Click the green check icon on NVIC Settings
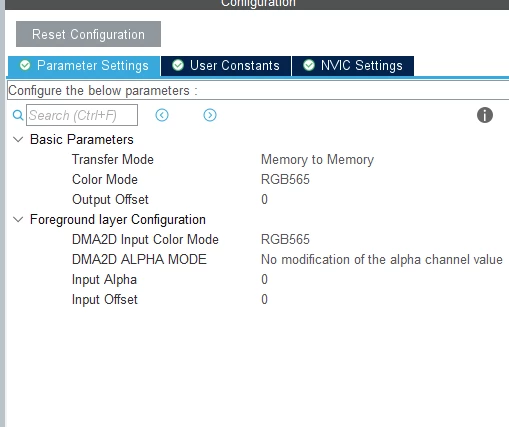The image size is (509, 427). pos(309,65)
